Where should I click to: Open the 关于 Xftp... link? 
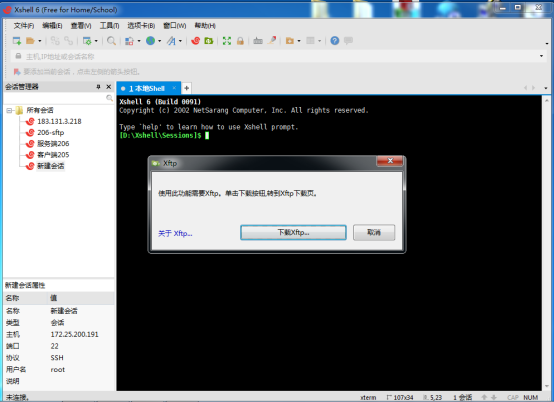[175, 233]
